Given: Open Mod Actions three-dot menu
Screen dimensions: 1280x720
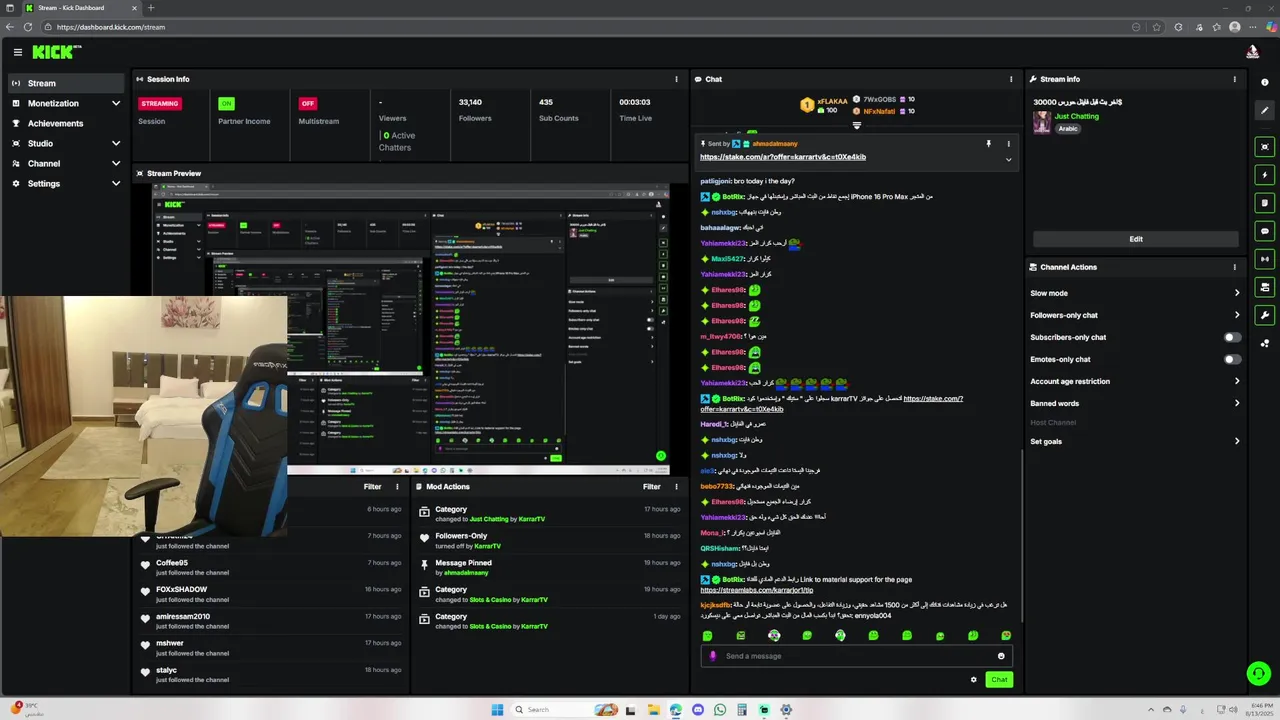Looking at the screenshot, I should pos(676,487).
